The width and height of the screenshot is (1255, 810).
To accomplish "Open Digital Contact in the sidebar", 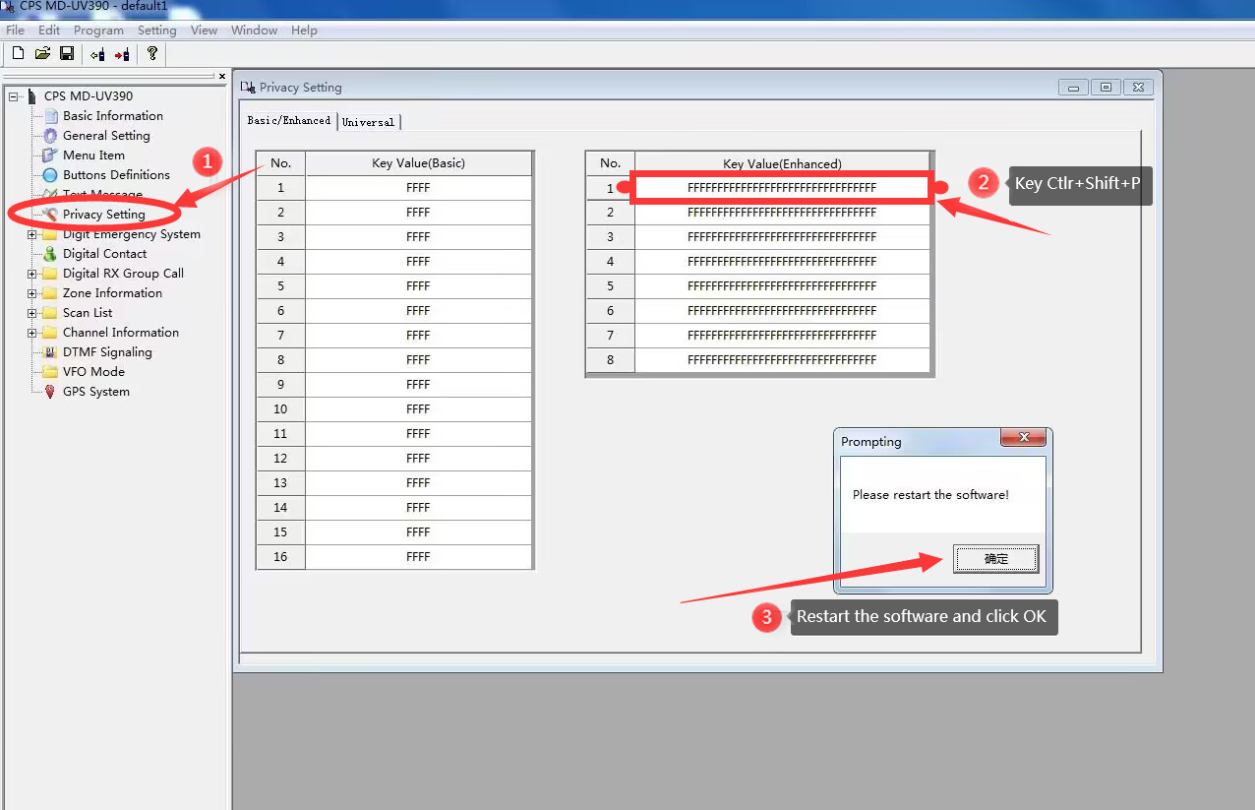I will coord(104,254).
